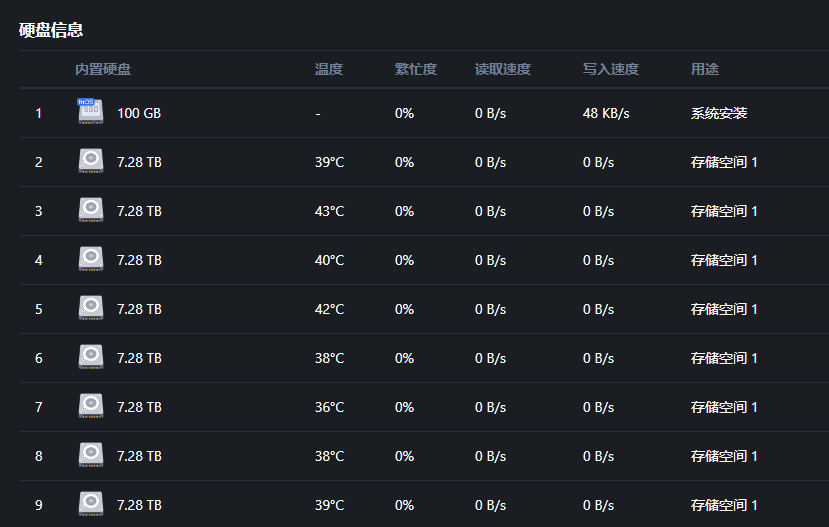Click the 繁忙度 column header
Viewport: 829px width, 527px height.
[x=416, y=69]
